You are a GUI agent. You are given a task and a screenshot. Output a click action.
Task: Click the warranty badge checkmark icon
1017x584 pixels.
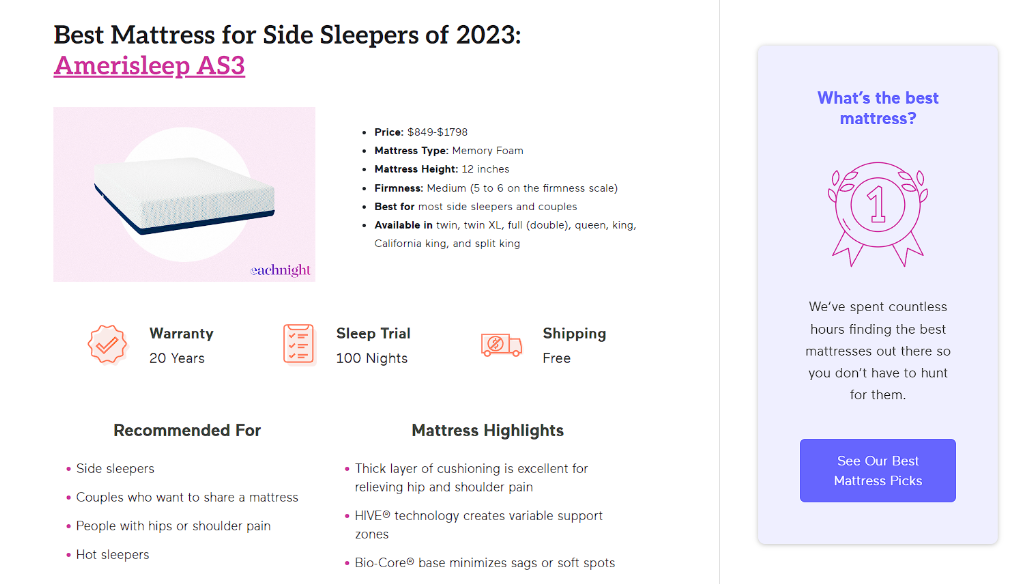click(x=107, y=344)
